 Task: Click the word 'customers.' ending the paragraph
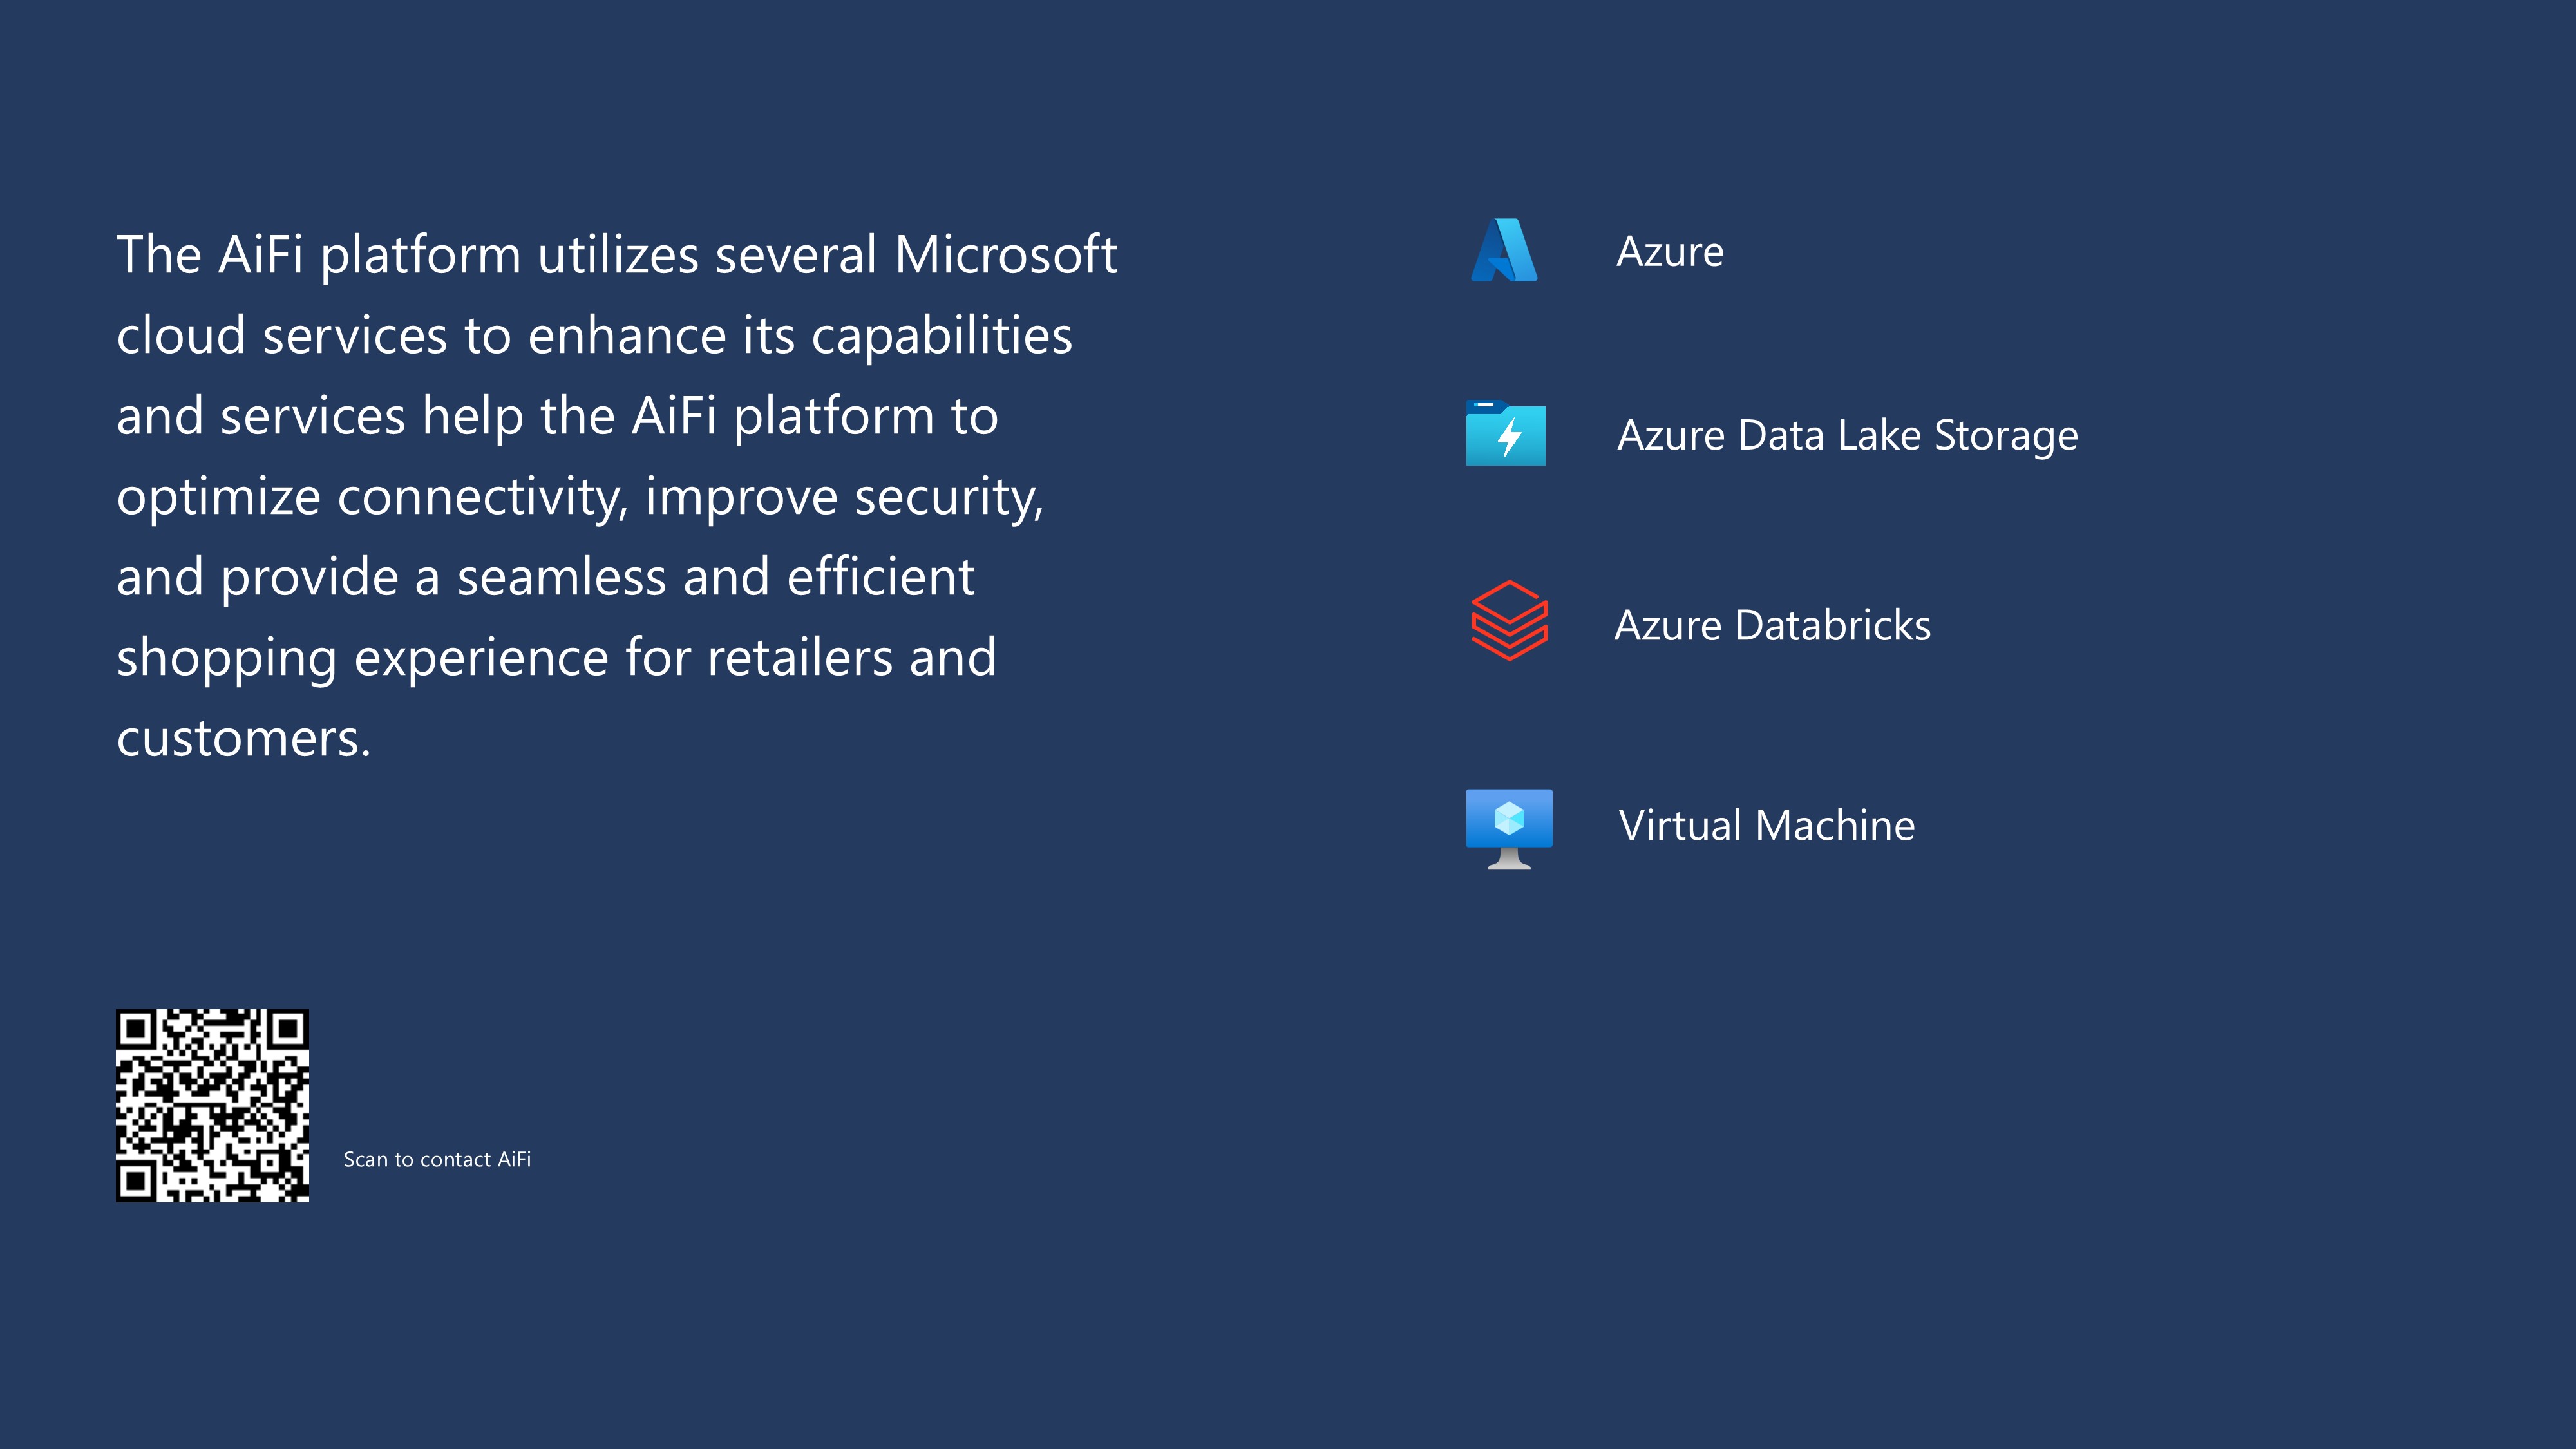[x=244, y=739]
